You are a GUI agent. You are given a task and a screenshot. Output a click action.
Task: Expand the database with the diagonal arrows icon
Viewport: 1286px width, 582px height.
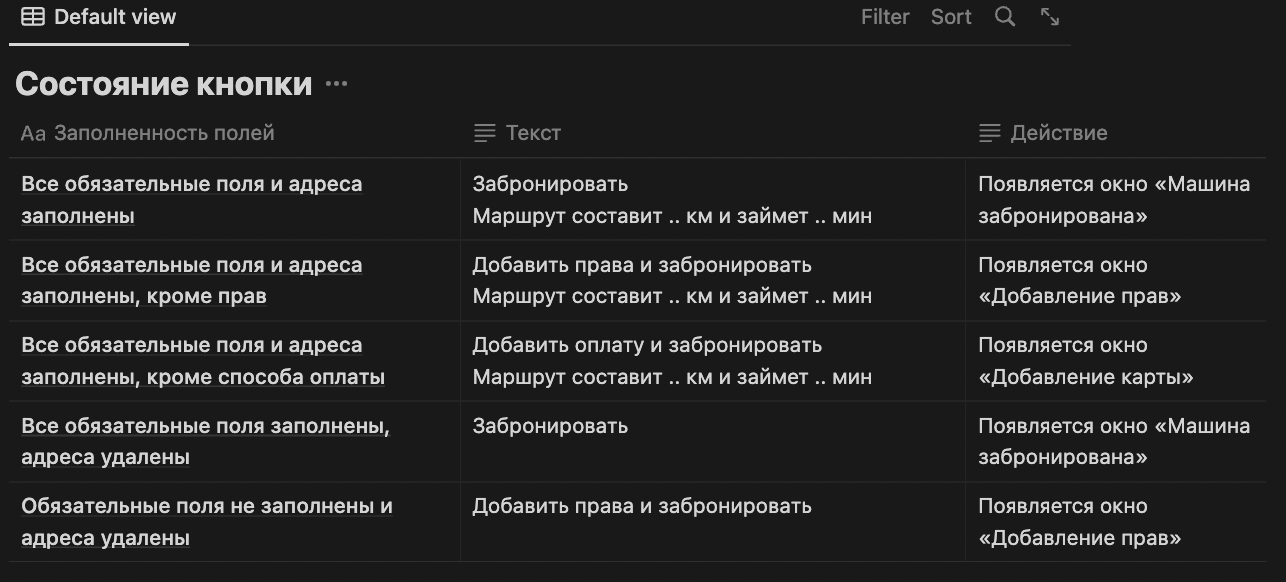1048,16
